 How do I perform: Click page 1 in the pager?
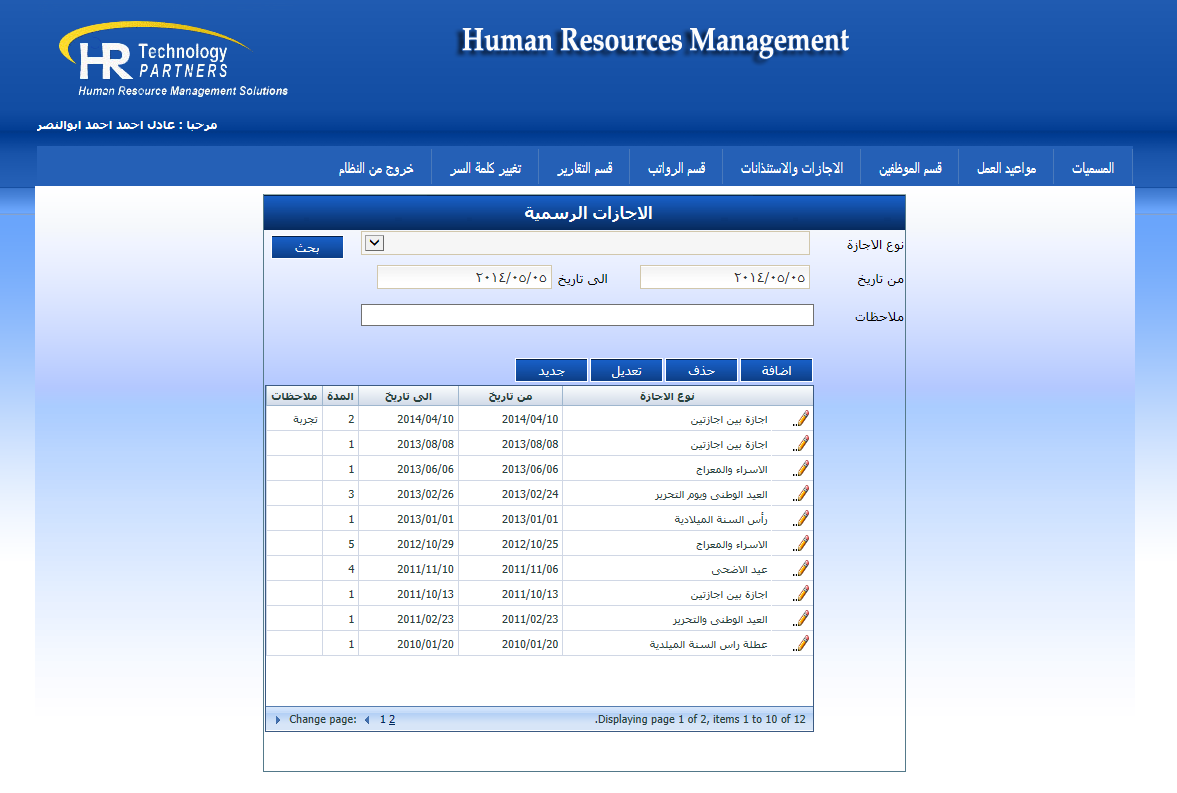(x=383, y=719)
